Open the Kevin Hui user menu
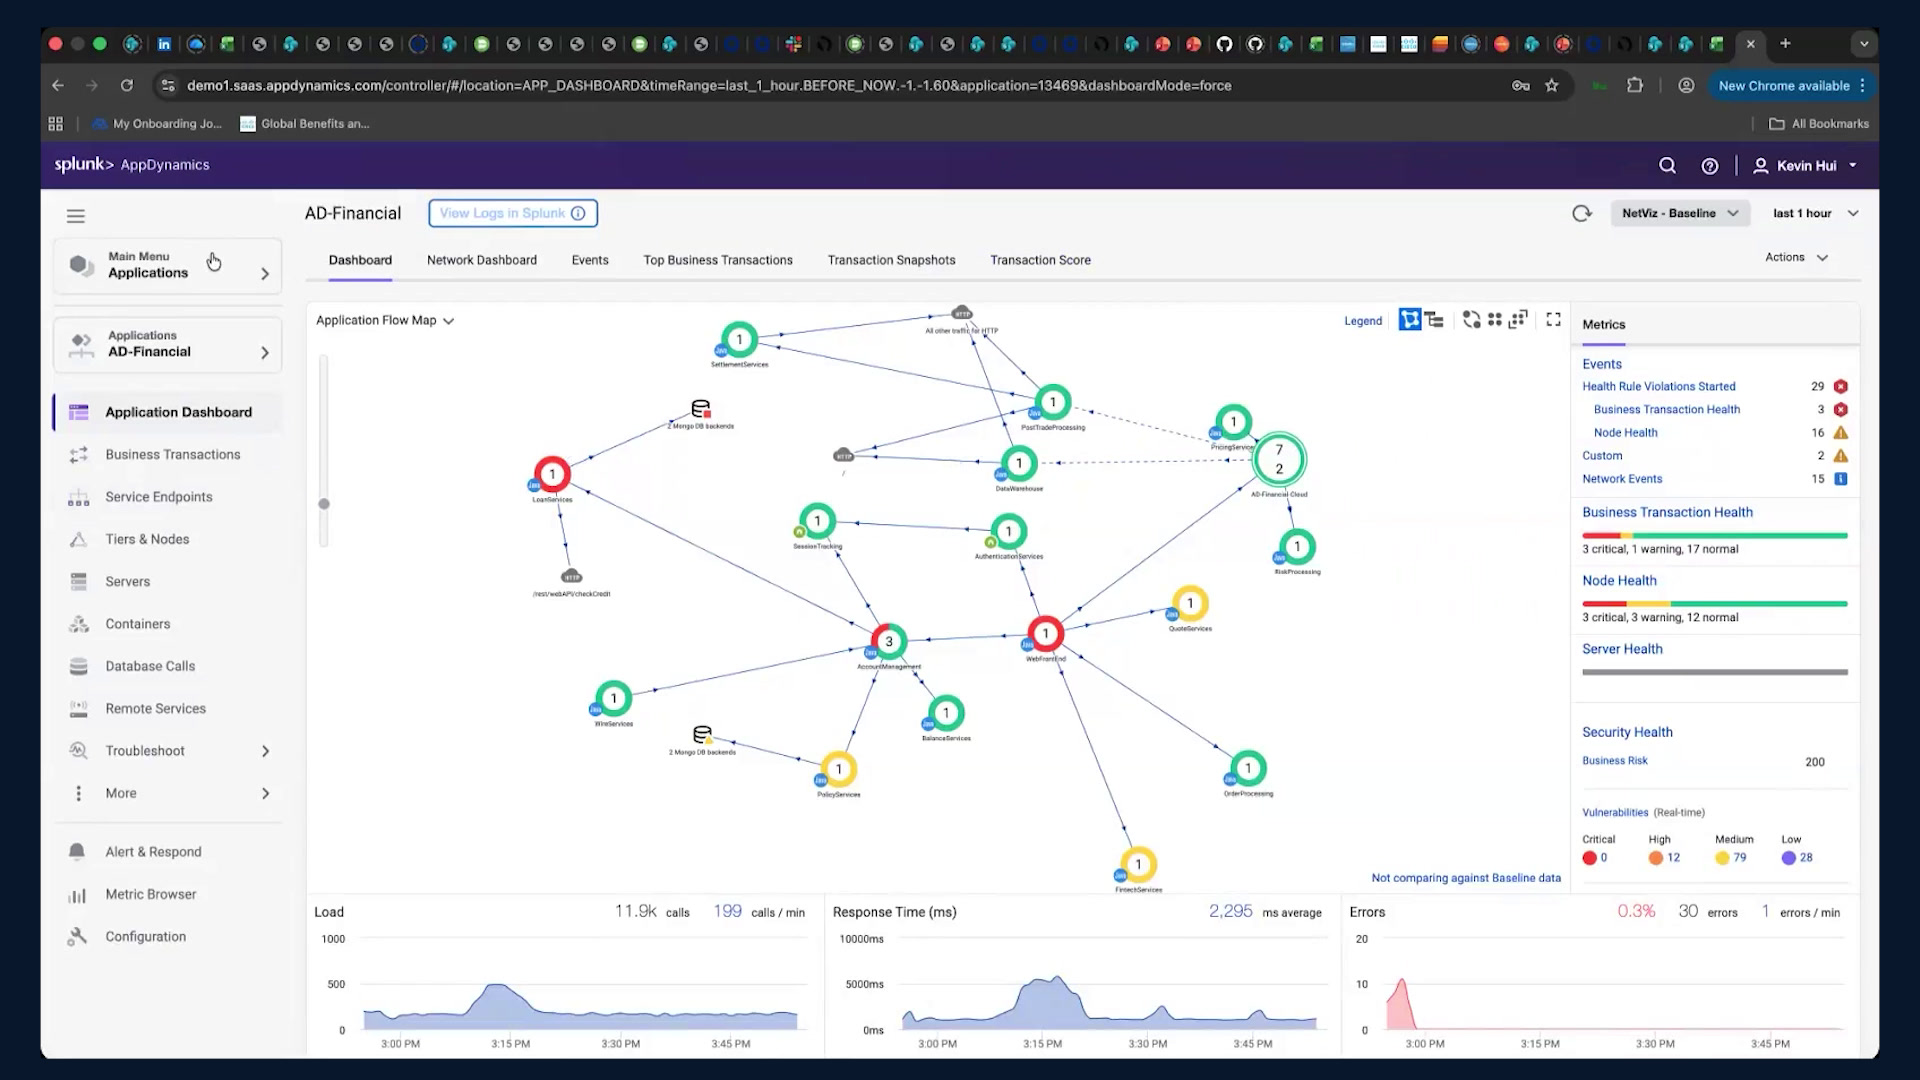Viewport: 1920px width, 1080px height. coord(1805,166)
